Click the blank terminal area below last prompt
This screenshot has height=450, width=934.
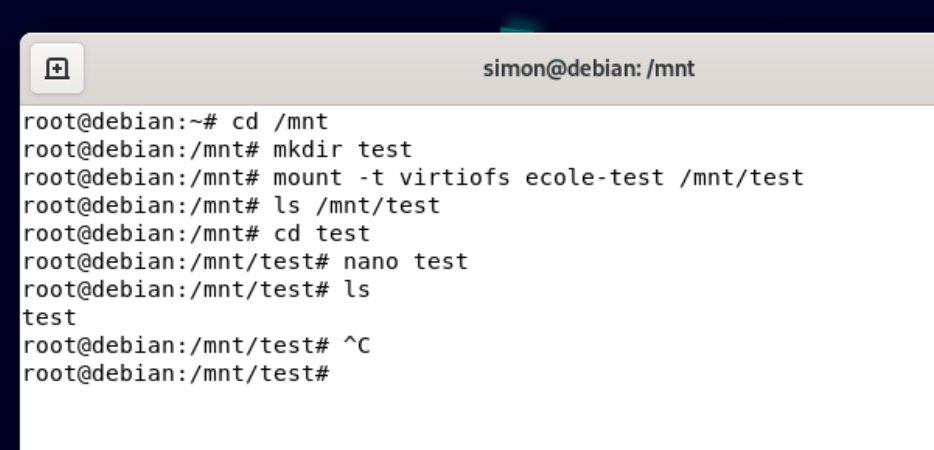point(477,418)
